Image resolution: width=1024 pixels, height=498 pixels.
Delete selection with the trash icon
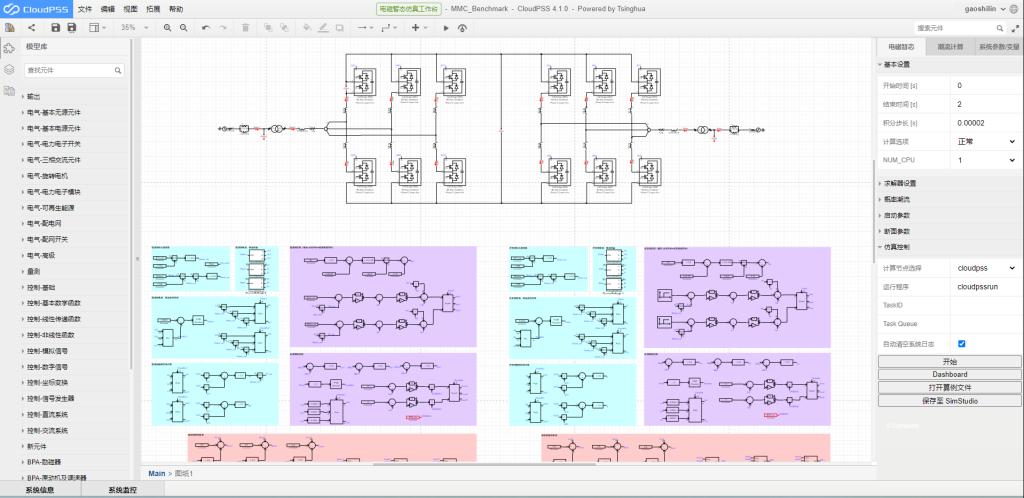click(245, 28)
